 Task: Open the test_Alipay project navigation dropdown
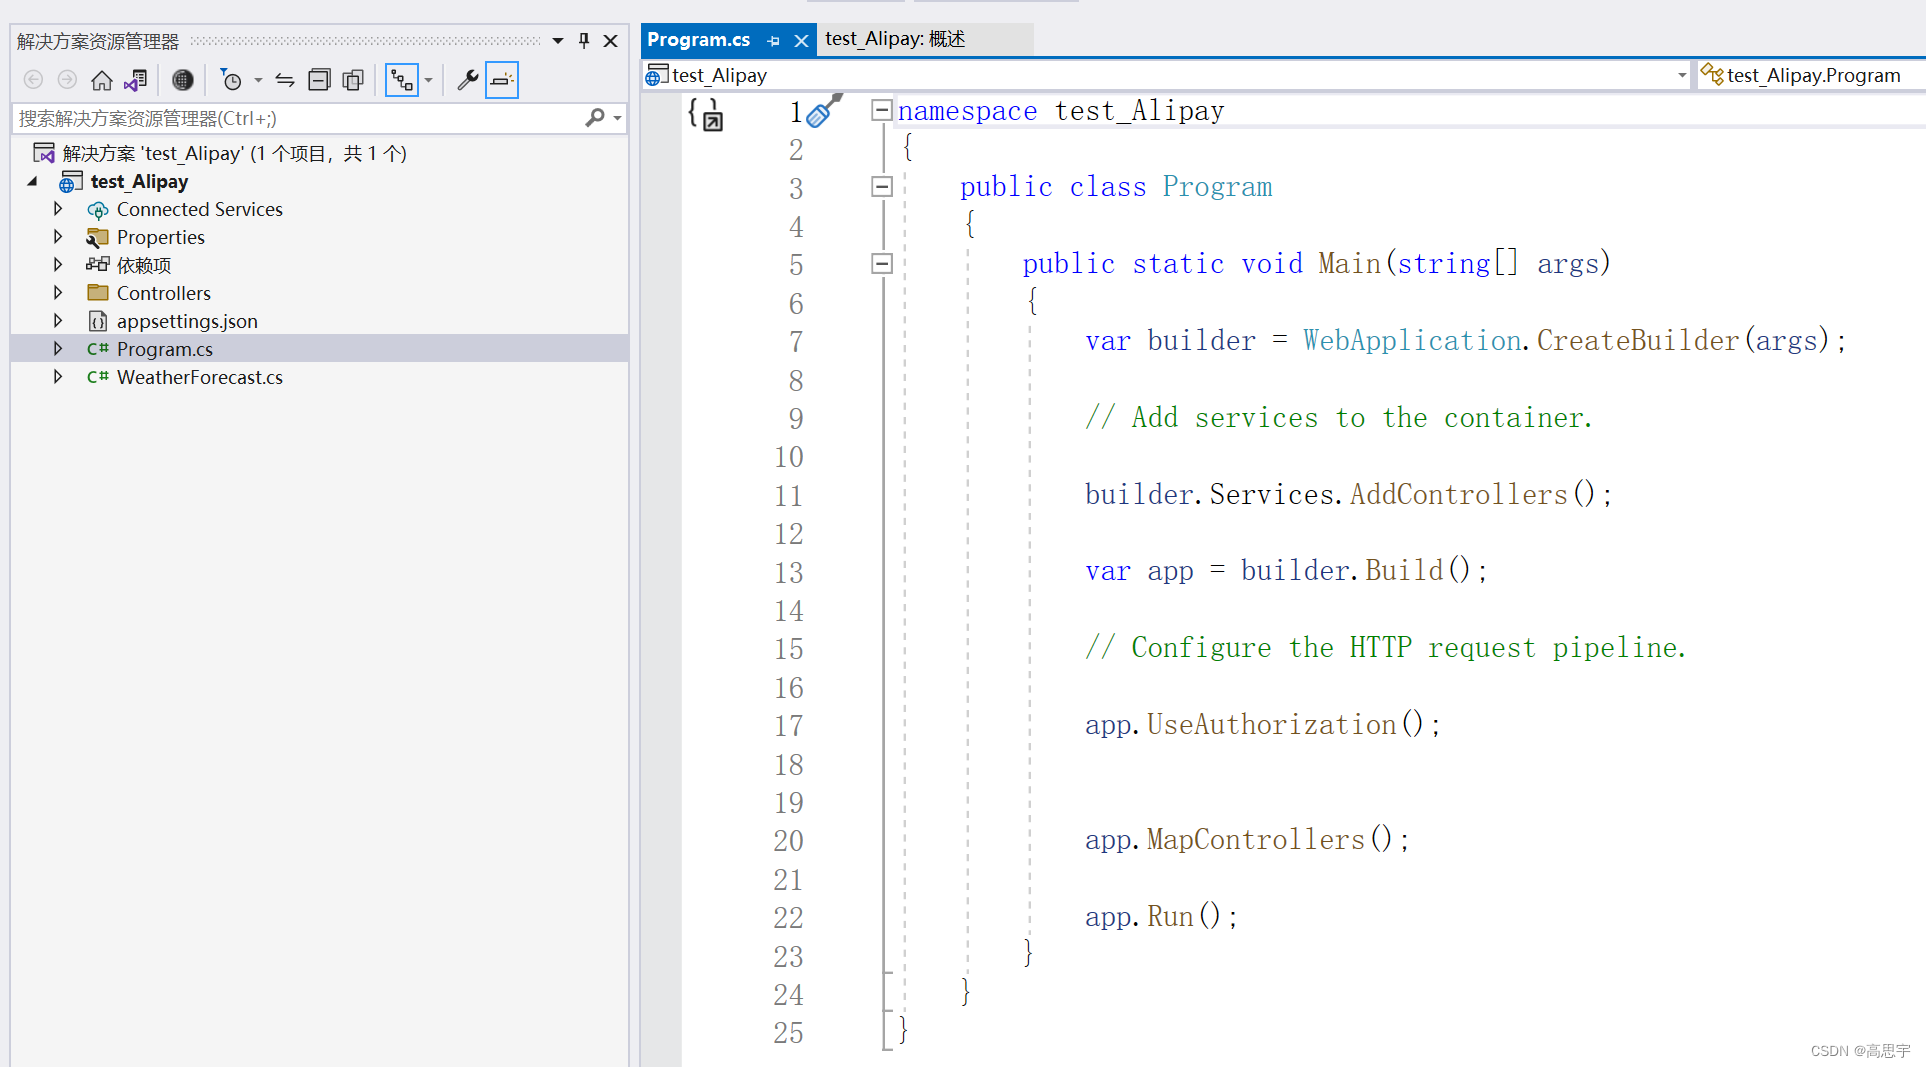1682,75
